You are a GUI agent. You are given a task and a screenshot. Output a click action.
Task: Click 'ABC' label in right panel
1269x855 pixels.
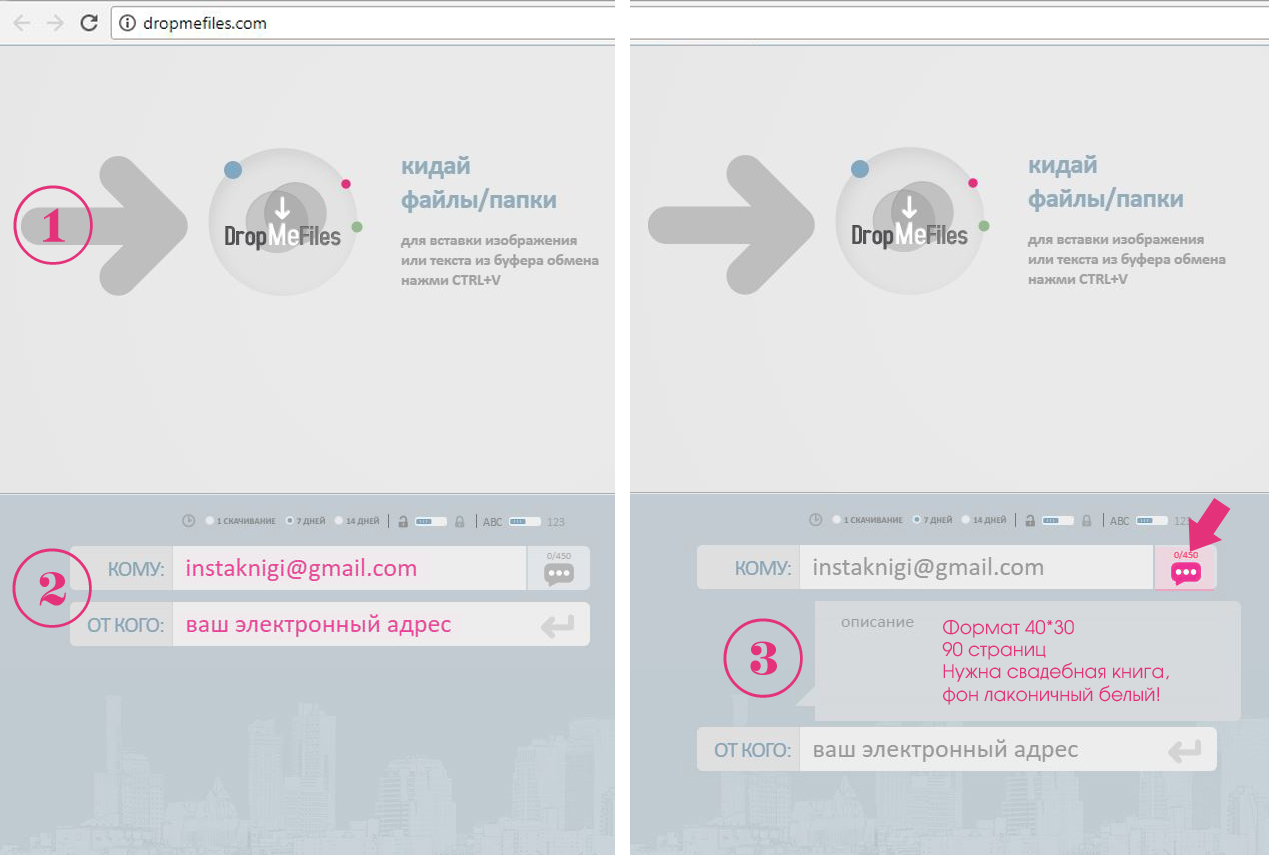coord(1120,520)
